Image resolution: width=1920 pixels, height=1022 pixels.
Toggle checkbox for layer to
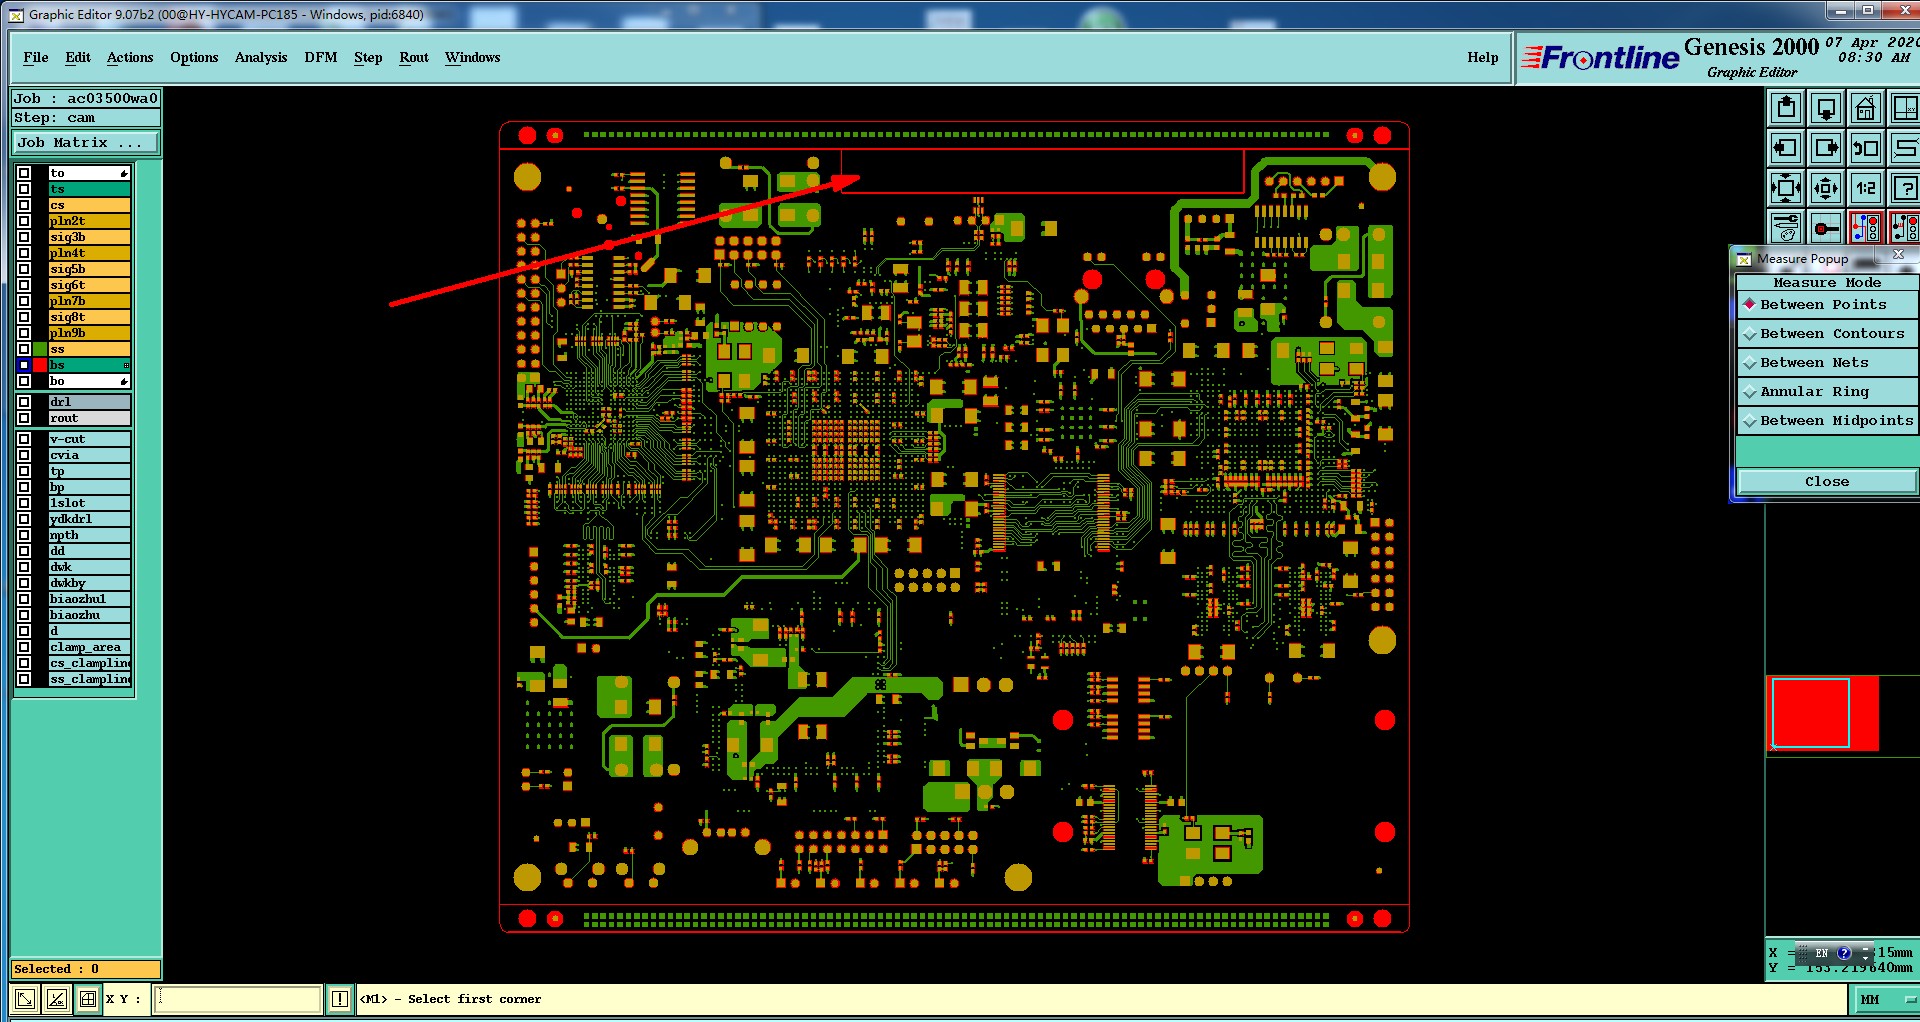pos(24,173)
